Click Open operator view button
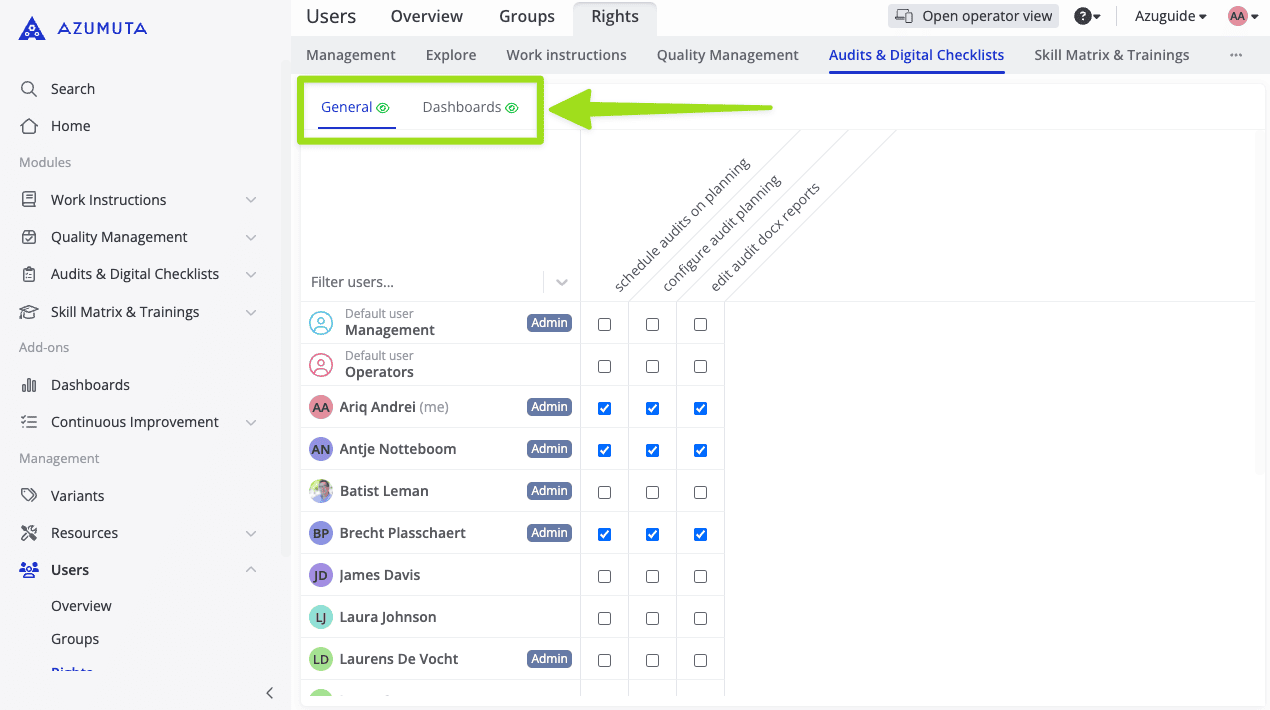 (x=973, y=16)
